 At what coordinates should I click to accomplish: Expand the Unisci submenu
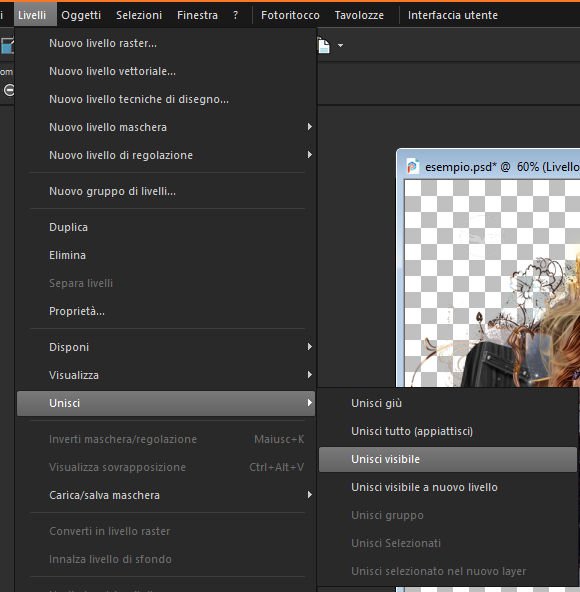click(x=166, y=403)
